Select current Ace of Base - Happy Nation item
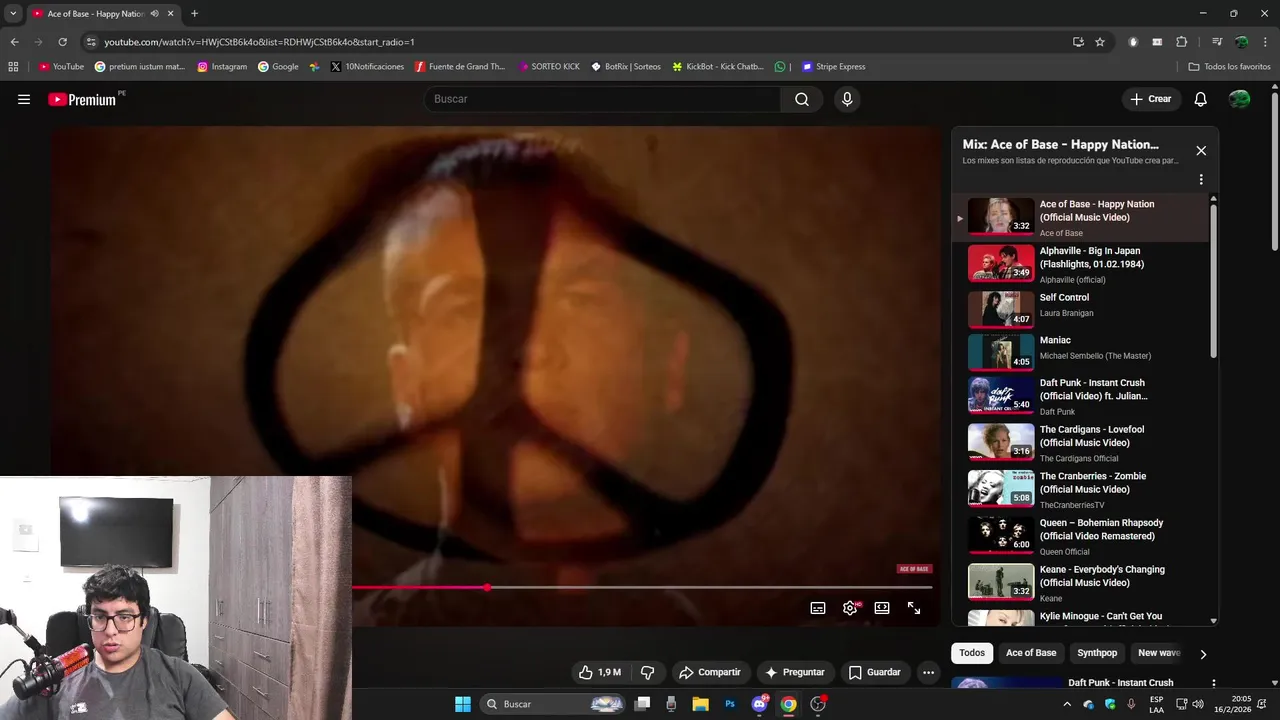This screenshot has width=1280, height=720. click(x=1080, y=218)
